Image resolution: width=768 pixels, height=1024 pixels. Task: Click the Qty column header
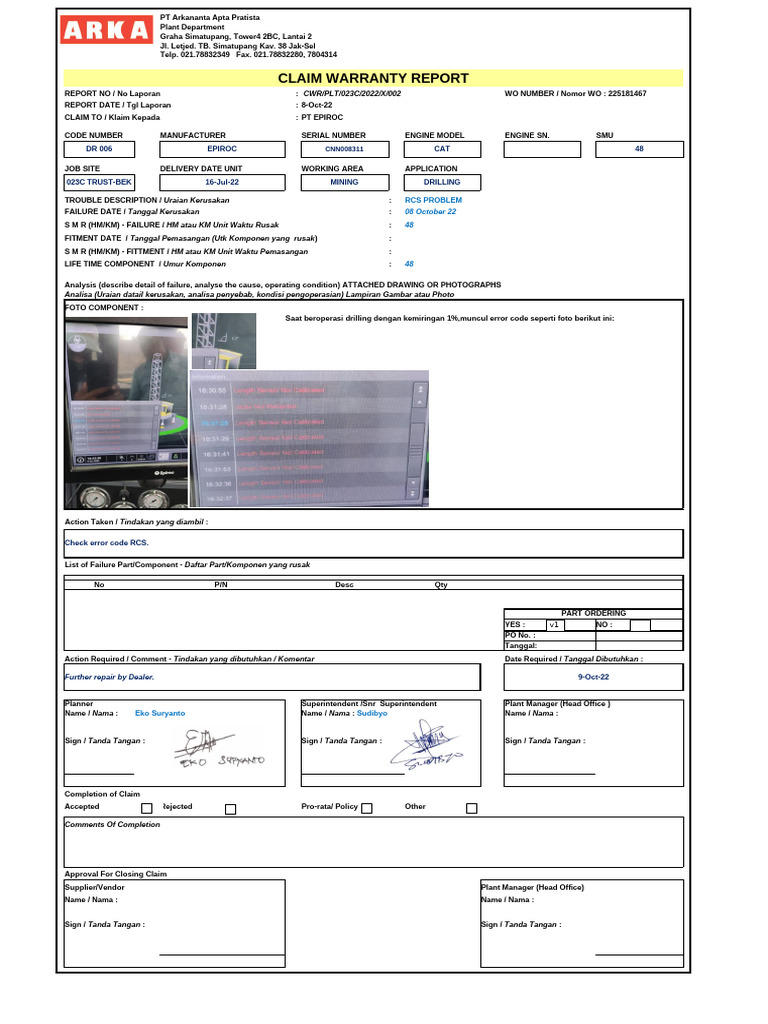(x=441, y=585)
